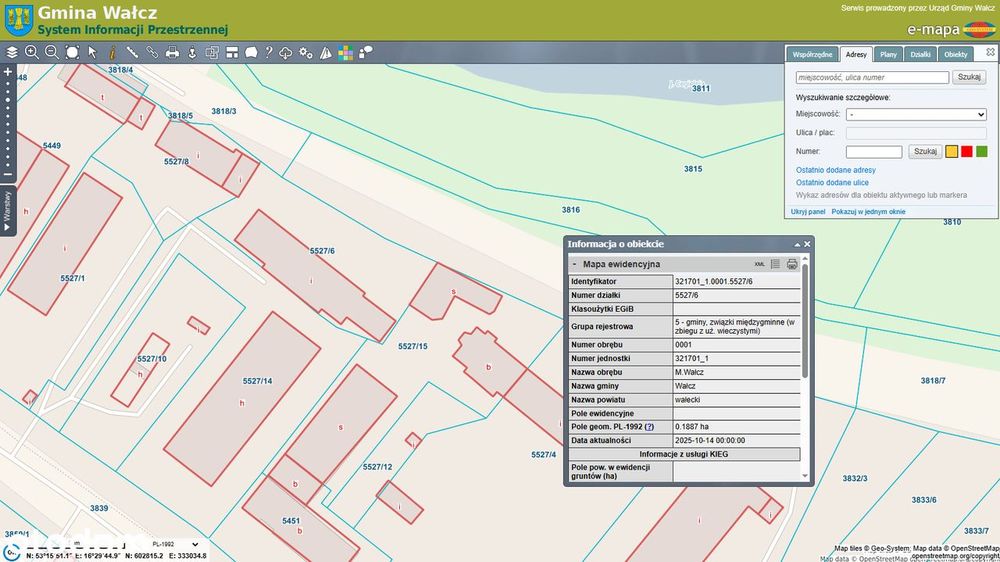Viewport: 1000px width, 562px height.
Task: Click the printer icon in the main toolbar
Action: click(x=172, y=52)
